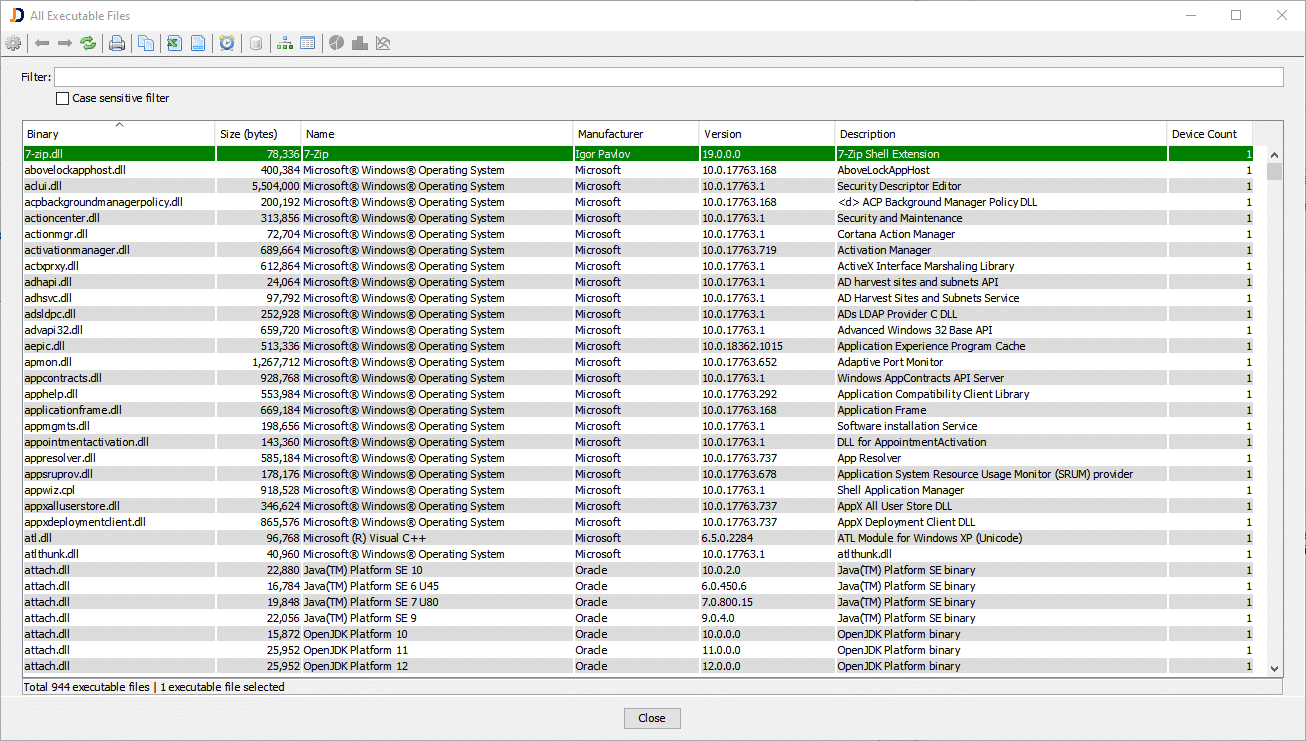This screenshot has height=741, width=1306.
Task: Open the bar chart view
Action: (x=360, y=43)
